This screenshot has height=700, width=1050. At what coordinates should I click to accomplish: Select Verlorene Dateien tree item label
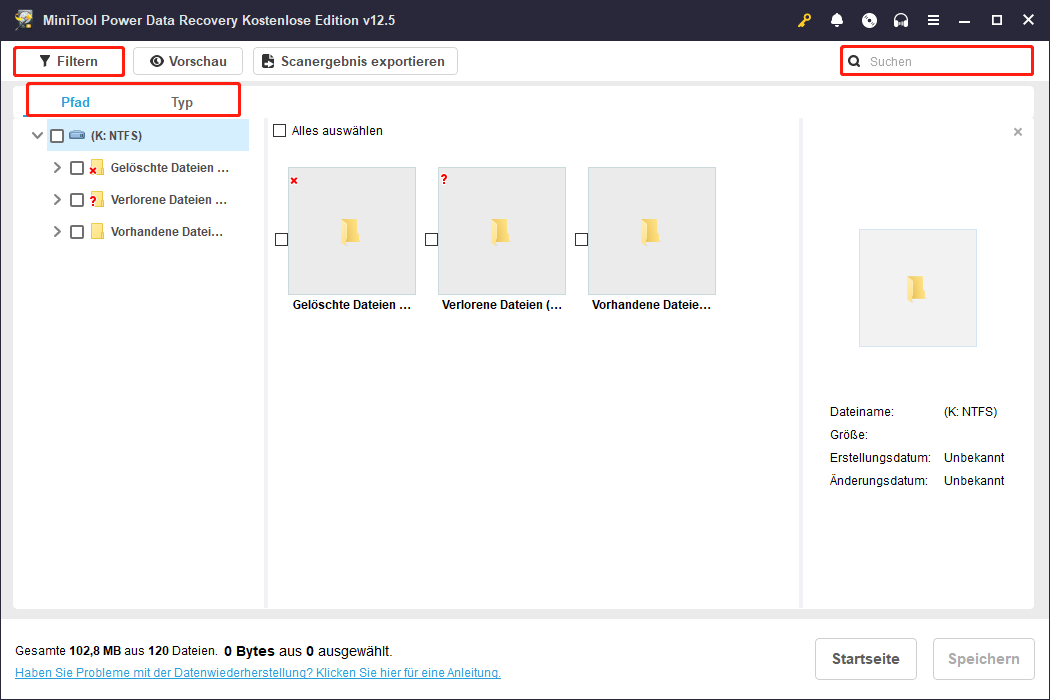pyautogui.click(x=169, y=200)
